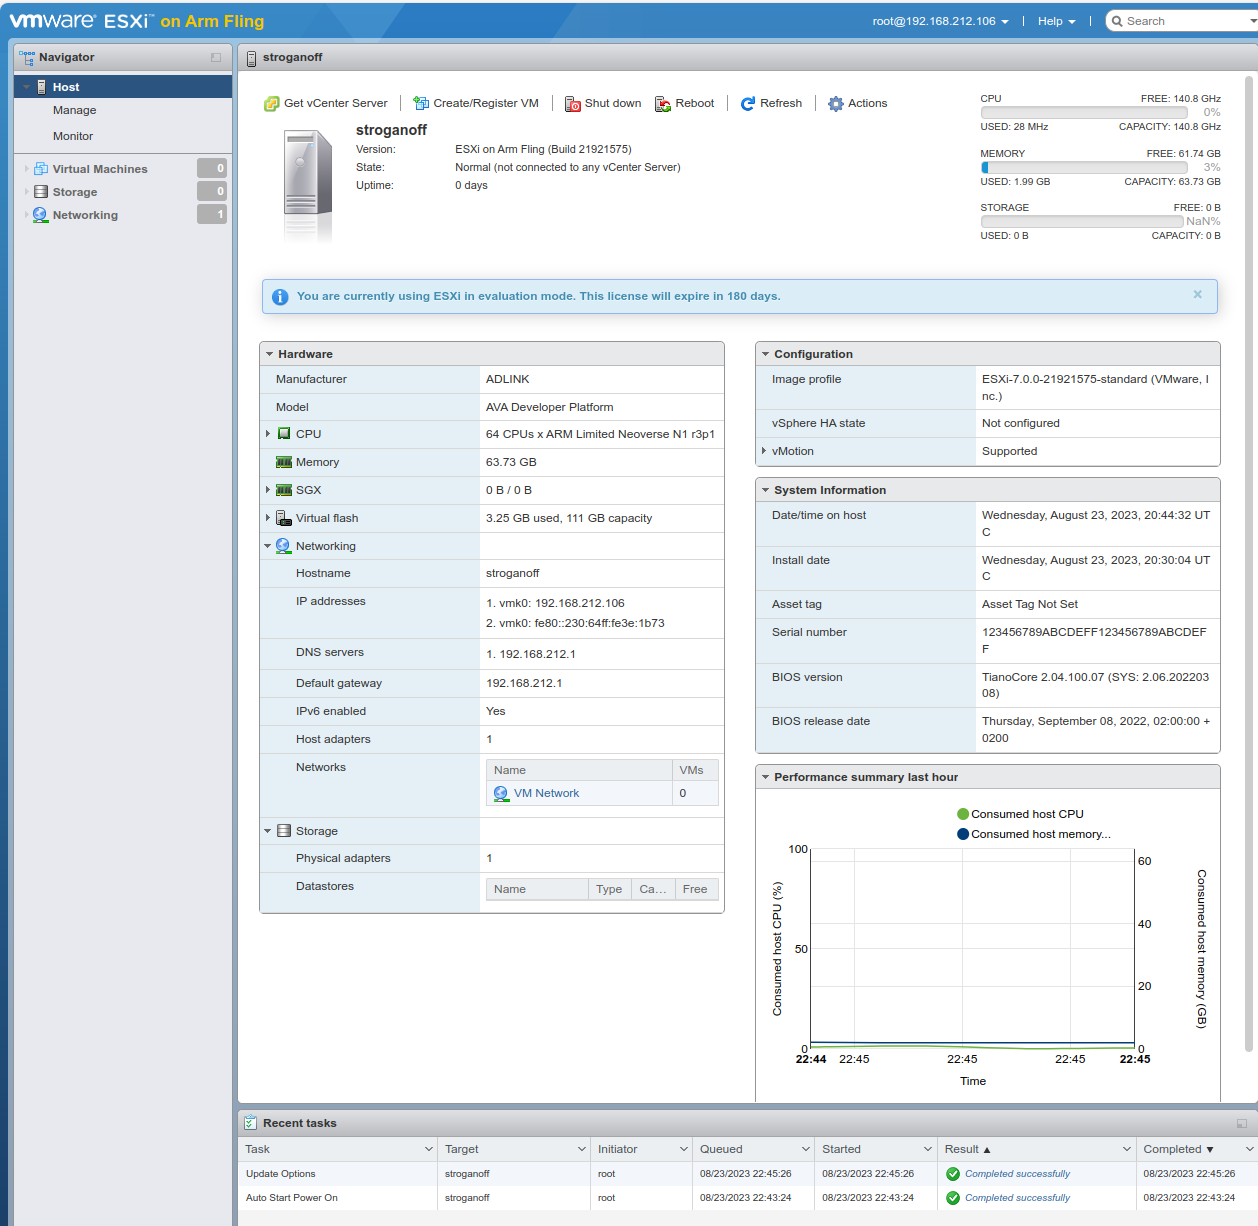Collapse the Performance summary last hour section

pyautogui.click(x=766, y=778)
